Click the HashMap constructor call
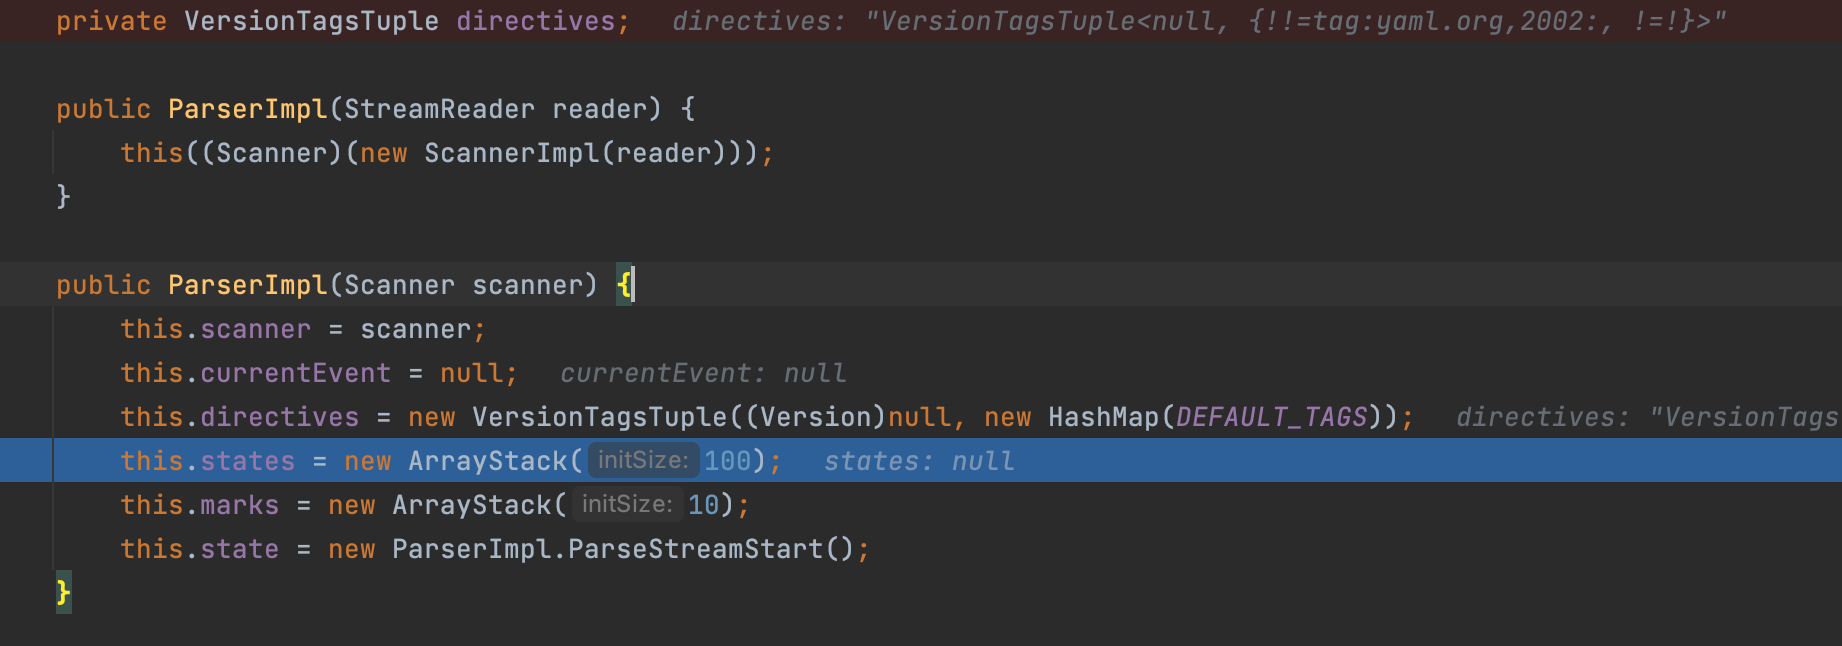 [x=1104, y=417]
